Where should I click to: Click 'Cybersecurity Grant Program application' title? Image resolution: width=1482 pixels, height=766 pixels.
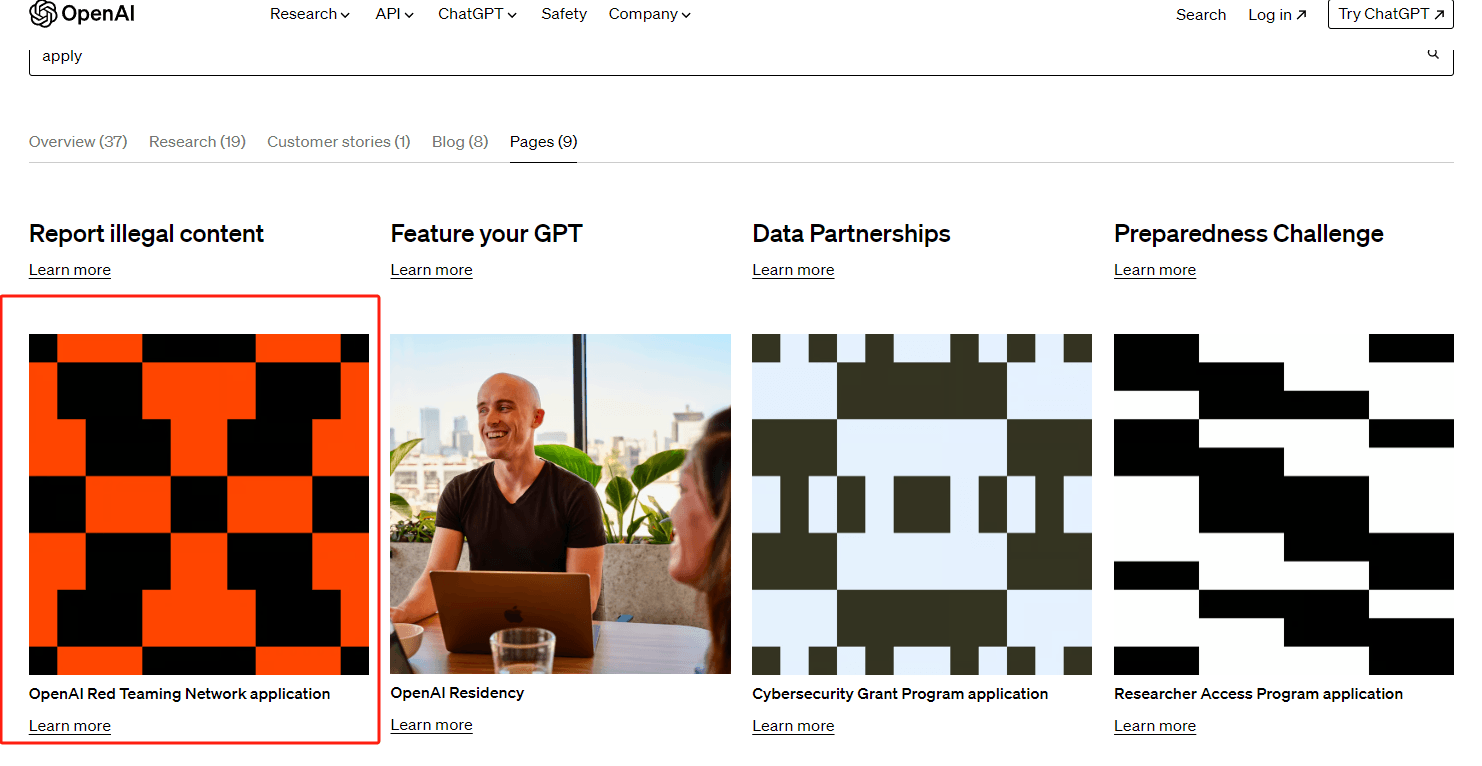900,694
